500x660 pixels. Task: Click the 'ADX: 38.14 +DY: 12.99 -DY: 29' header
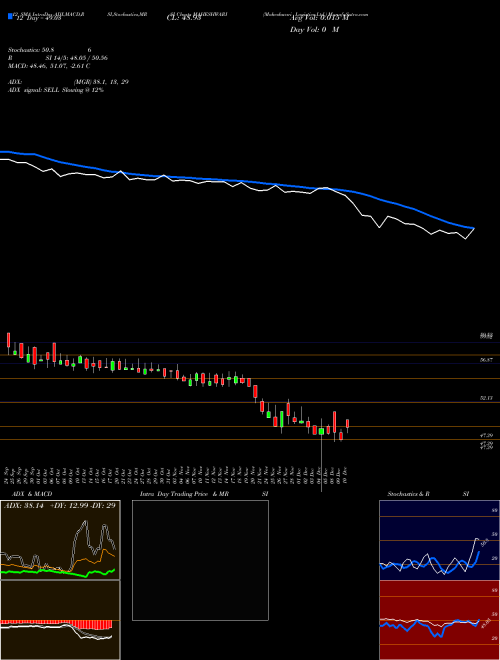point(60,506)
